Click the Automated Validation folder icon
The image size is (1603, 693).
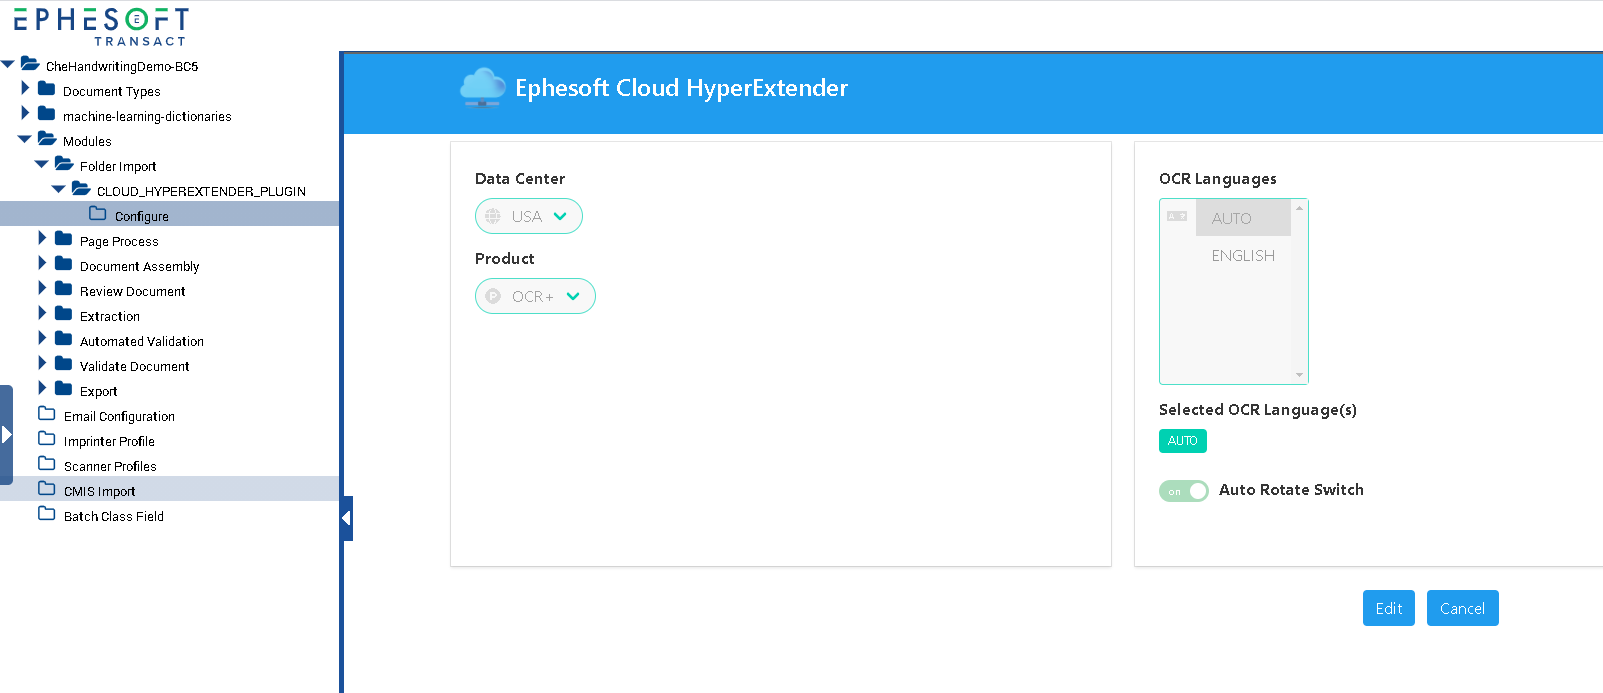63,339
